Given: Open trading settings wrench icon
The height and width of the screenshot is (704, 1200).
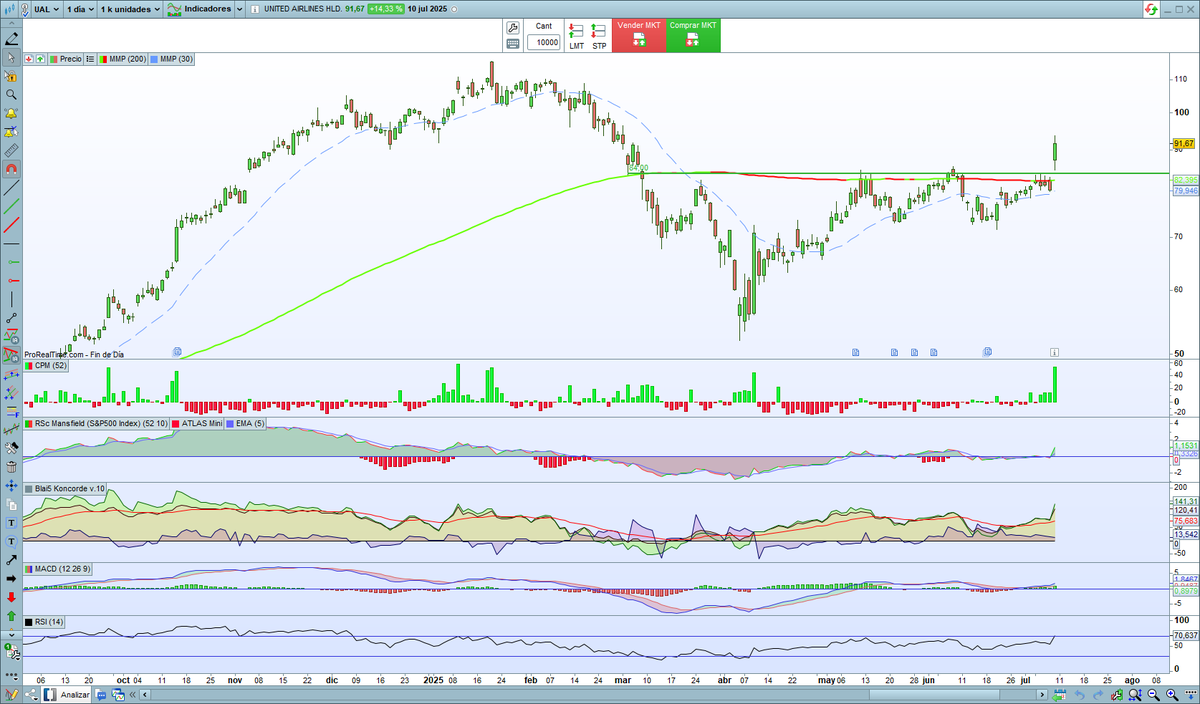Looking at the screenshot, I should tap(513, 28).
